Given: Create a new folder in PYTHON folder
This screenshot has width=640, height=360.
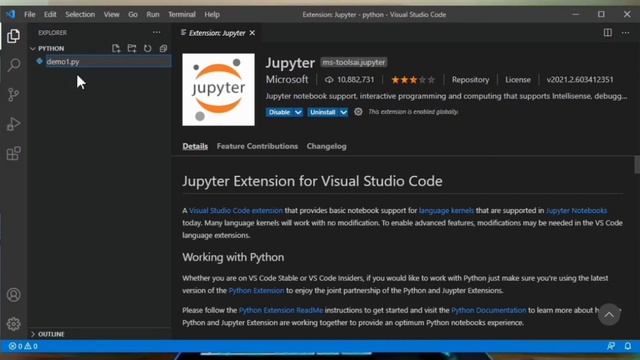Looking at the screenshot, I should [x=132, y=49].
